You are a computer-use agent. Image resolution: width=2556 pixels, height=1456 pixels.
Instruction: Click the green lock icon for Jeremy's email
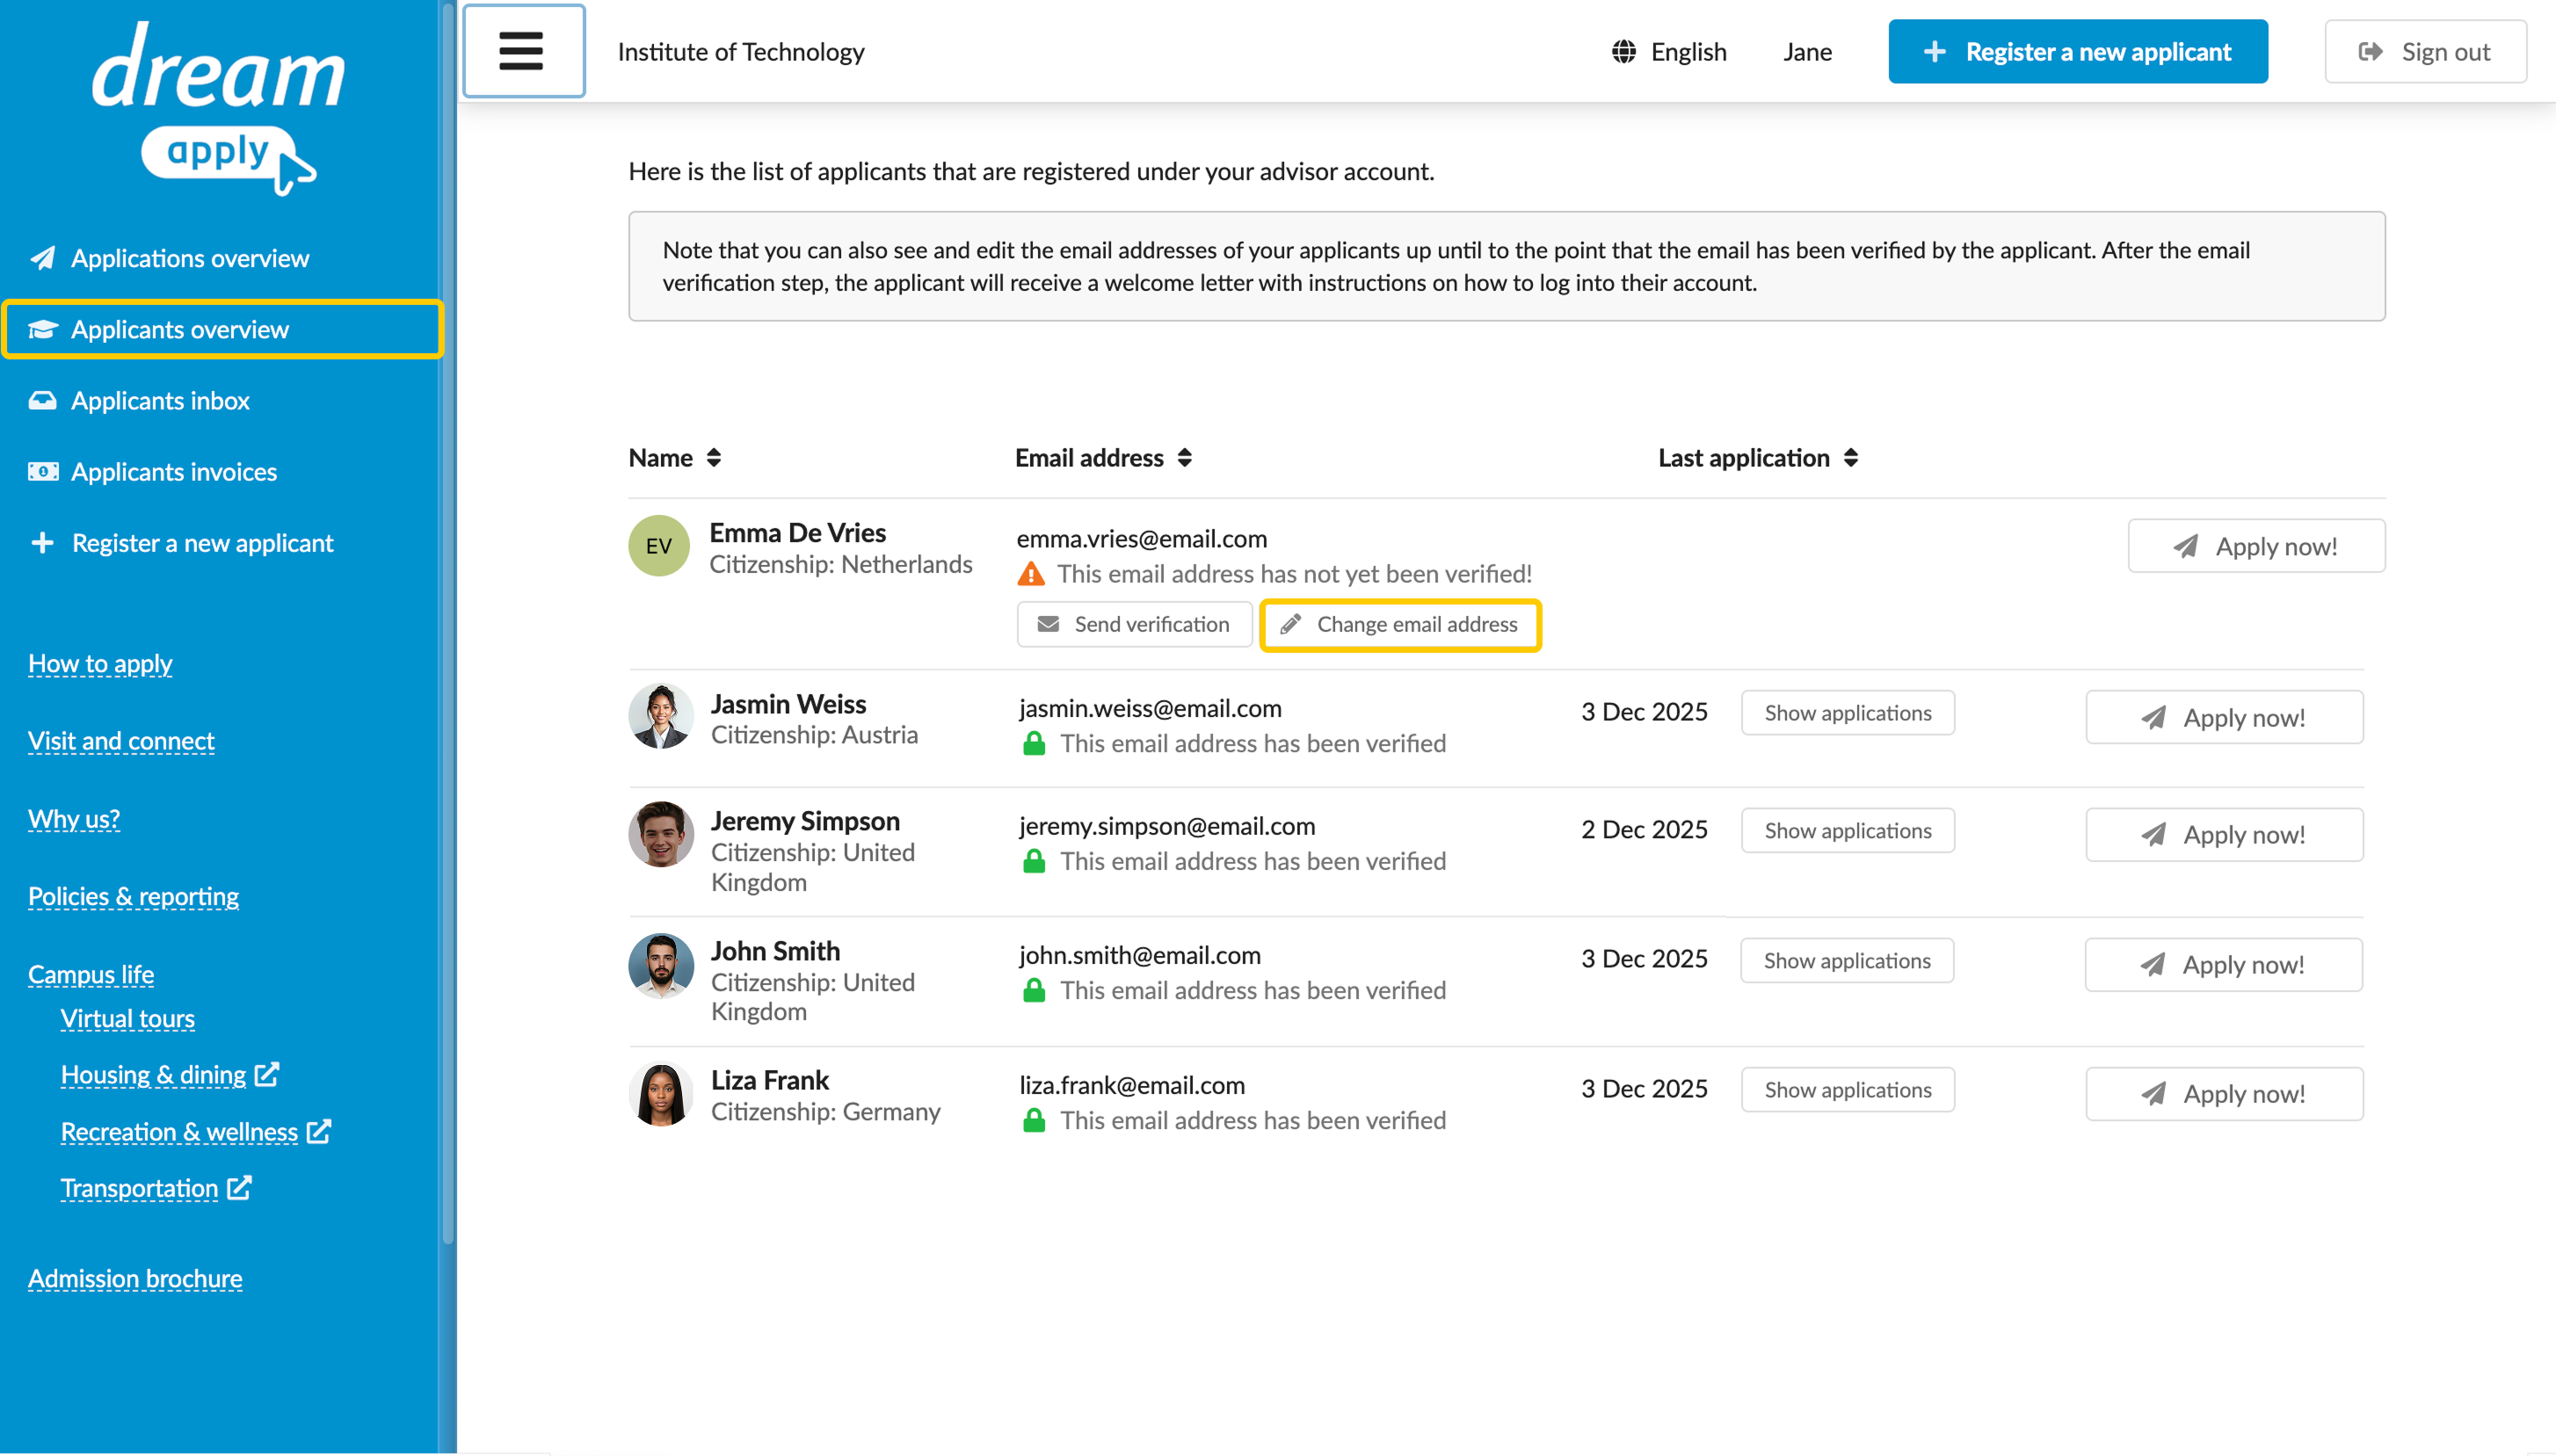tap(1034, 861)
